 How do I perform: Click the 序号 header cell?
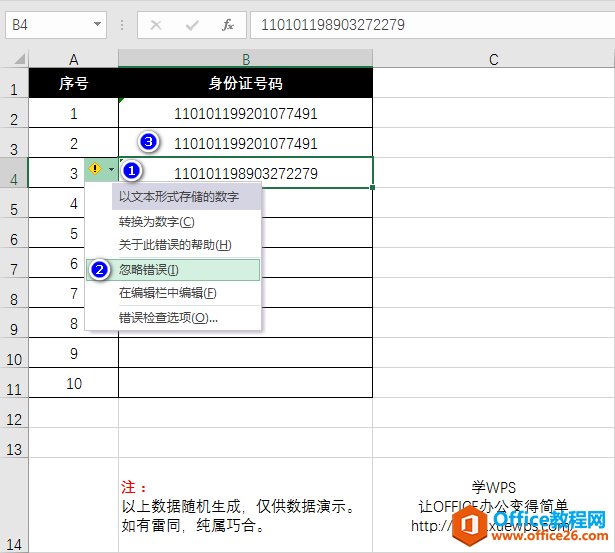73,83
